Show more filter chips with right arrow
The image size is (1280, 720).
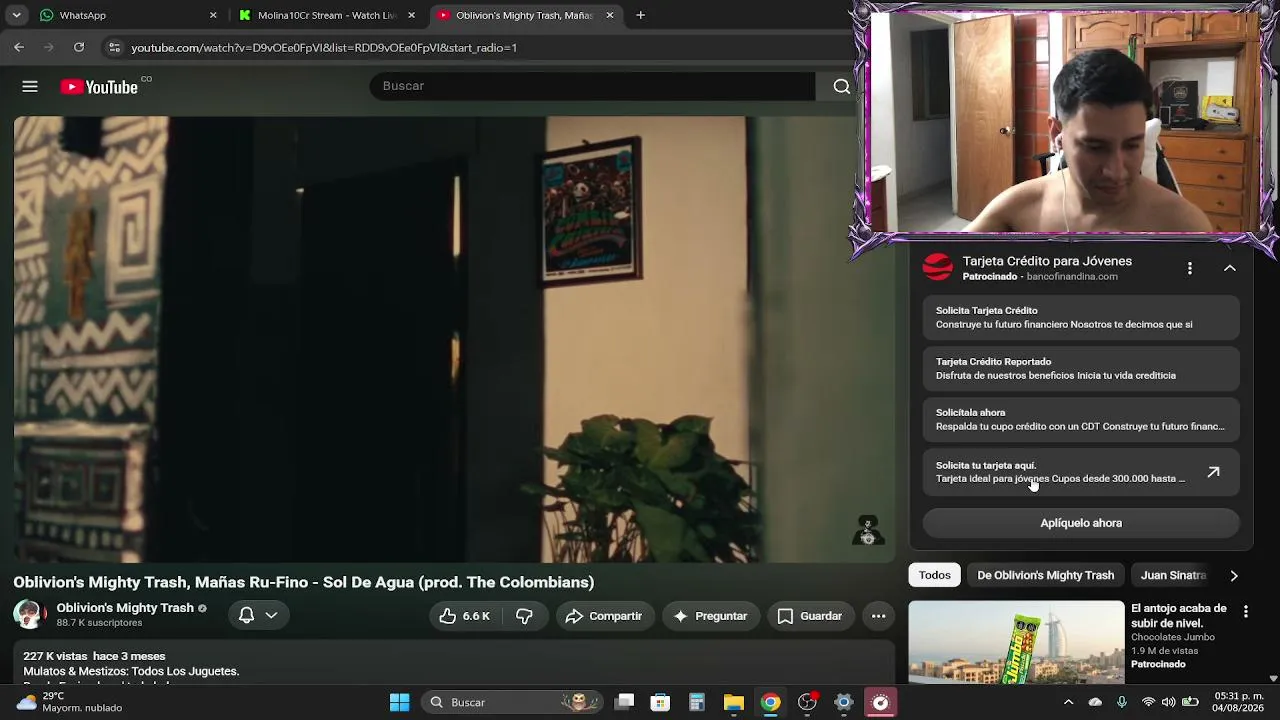tap(1233, 575)
